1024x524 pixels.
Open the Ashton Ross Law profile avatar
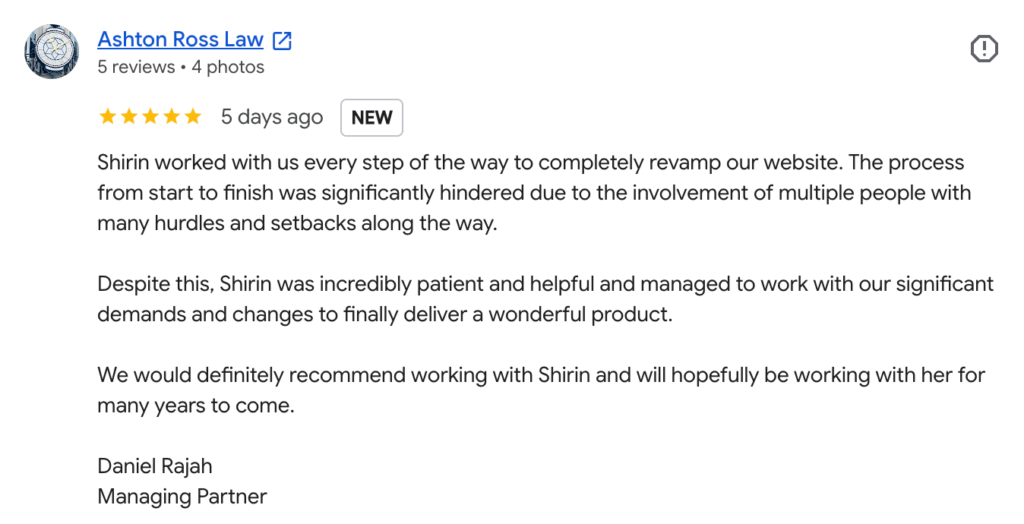[52, 52]
